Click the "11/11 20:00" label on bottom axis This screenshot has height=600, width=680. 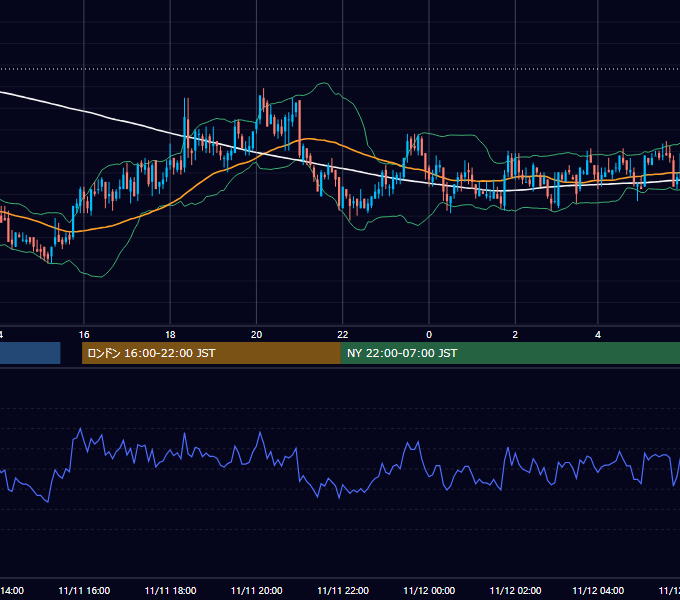[257, 590]
